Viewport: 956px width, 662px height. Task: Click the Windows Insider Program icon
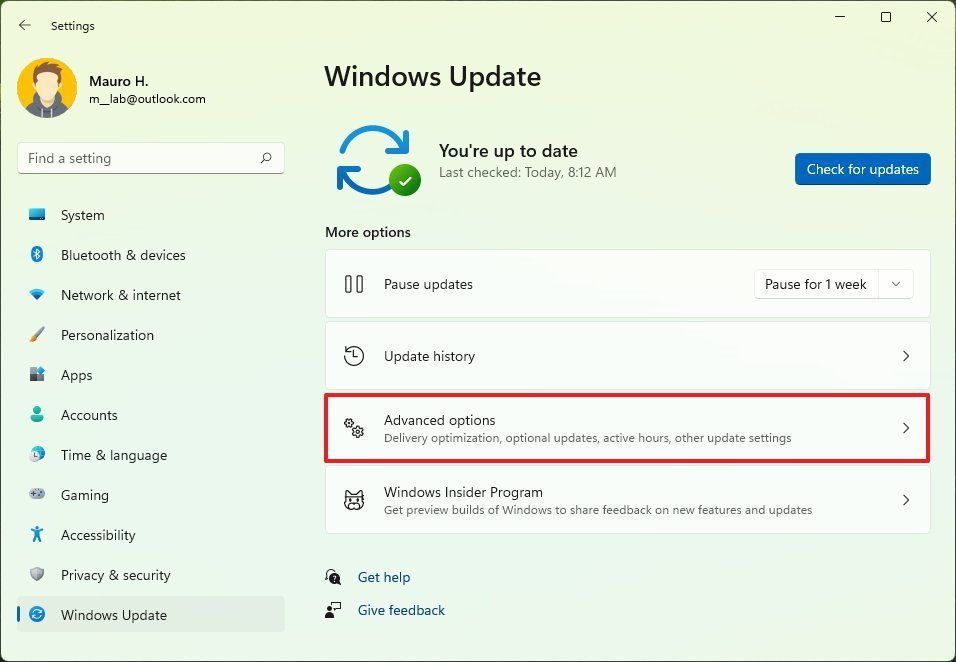tap(353, 500)
